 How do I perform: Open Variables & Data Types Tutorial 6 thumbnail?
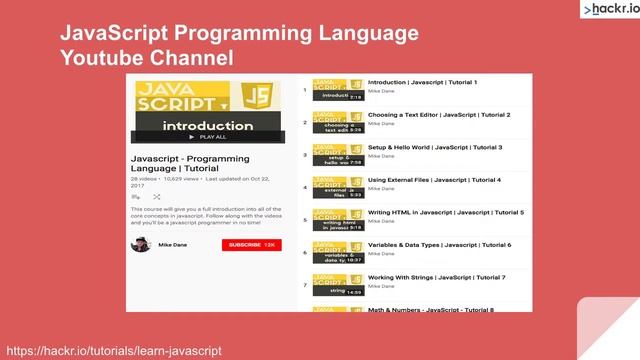click(338, 253)
